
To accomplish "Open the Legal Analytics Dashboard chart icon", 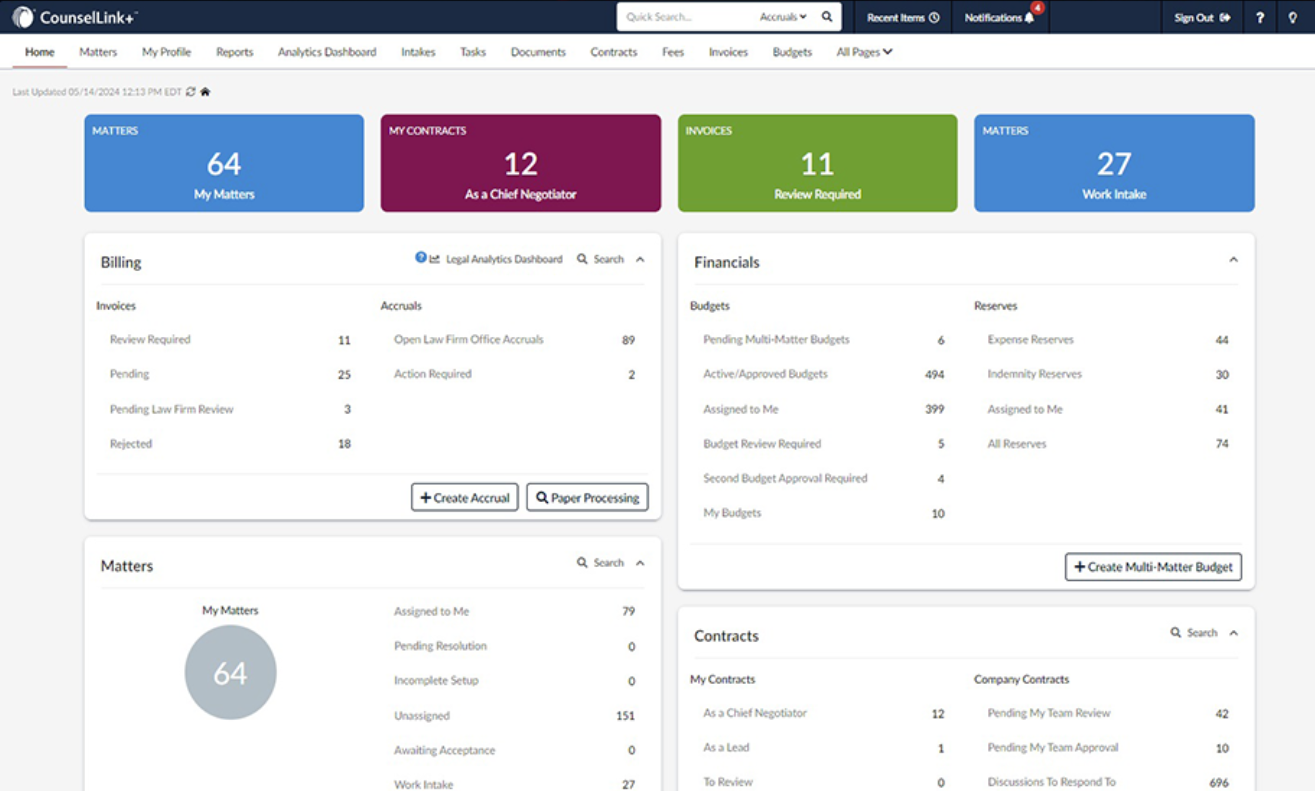I will point(434,258).
